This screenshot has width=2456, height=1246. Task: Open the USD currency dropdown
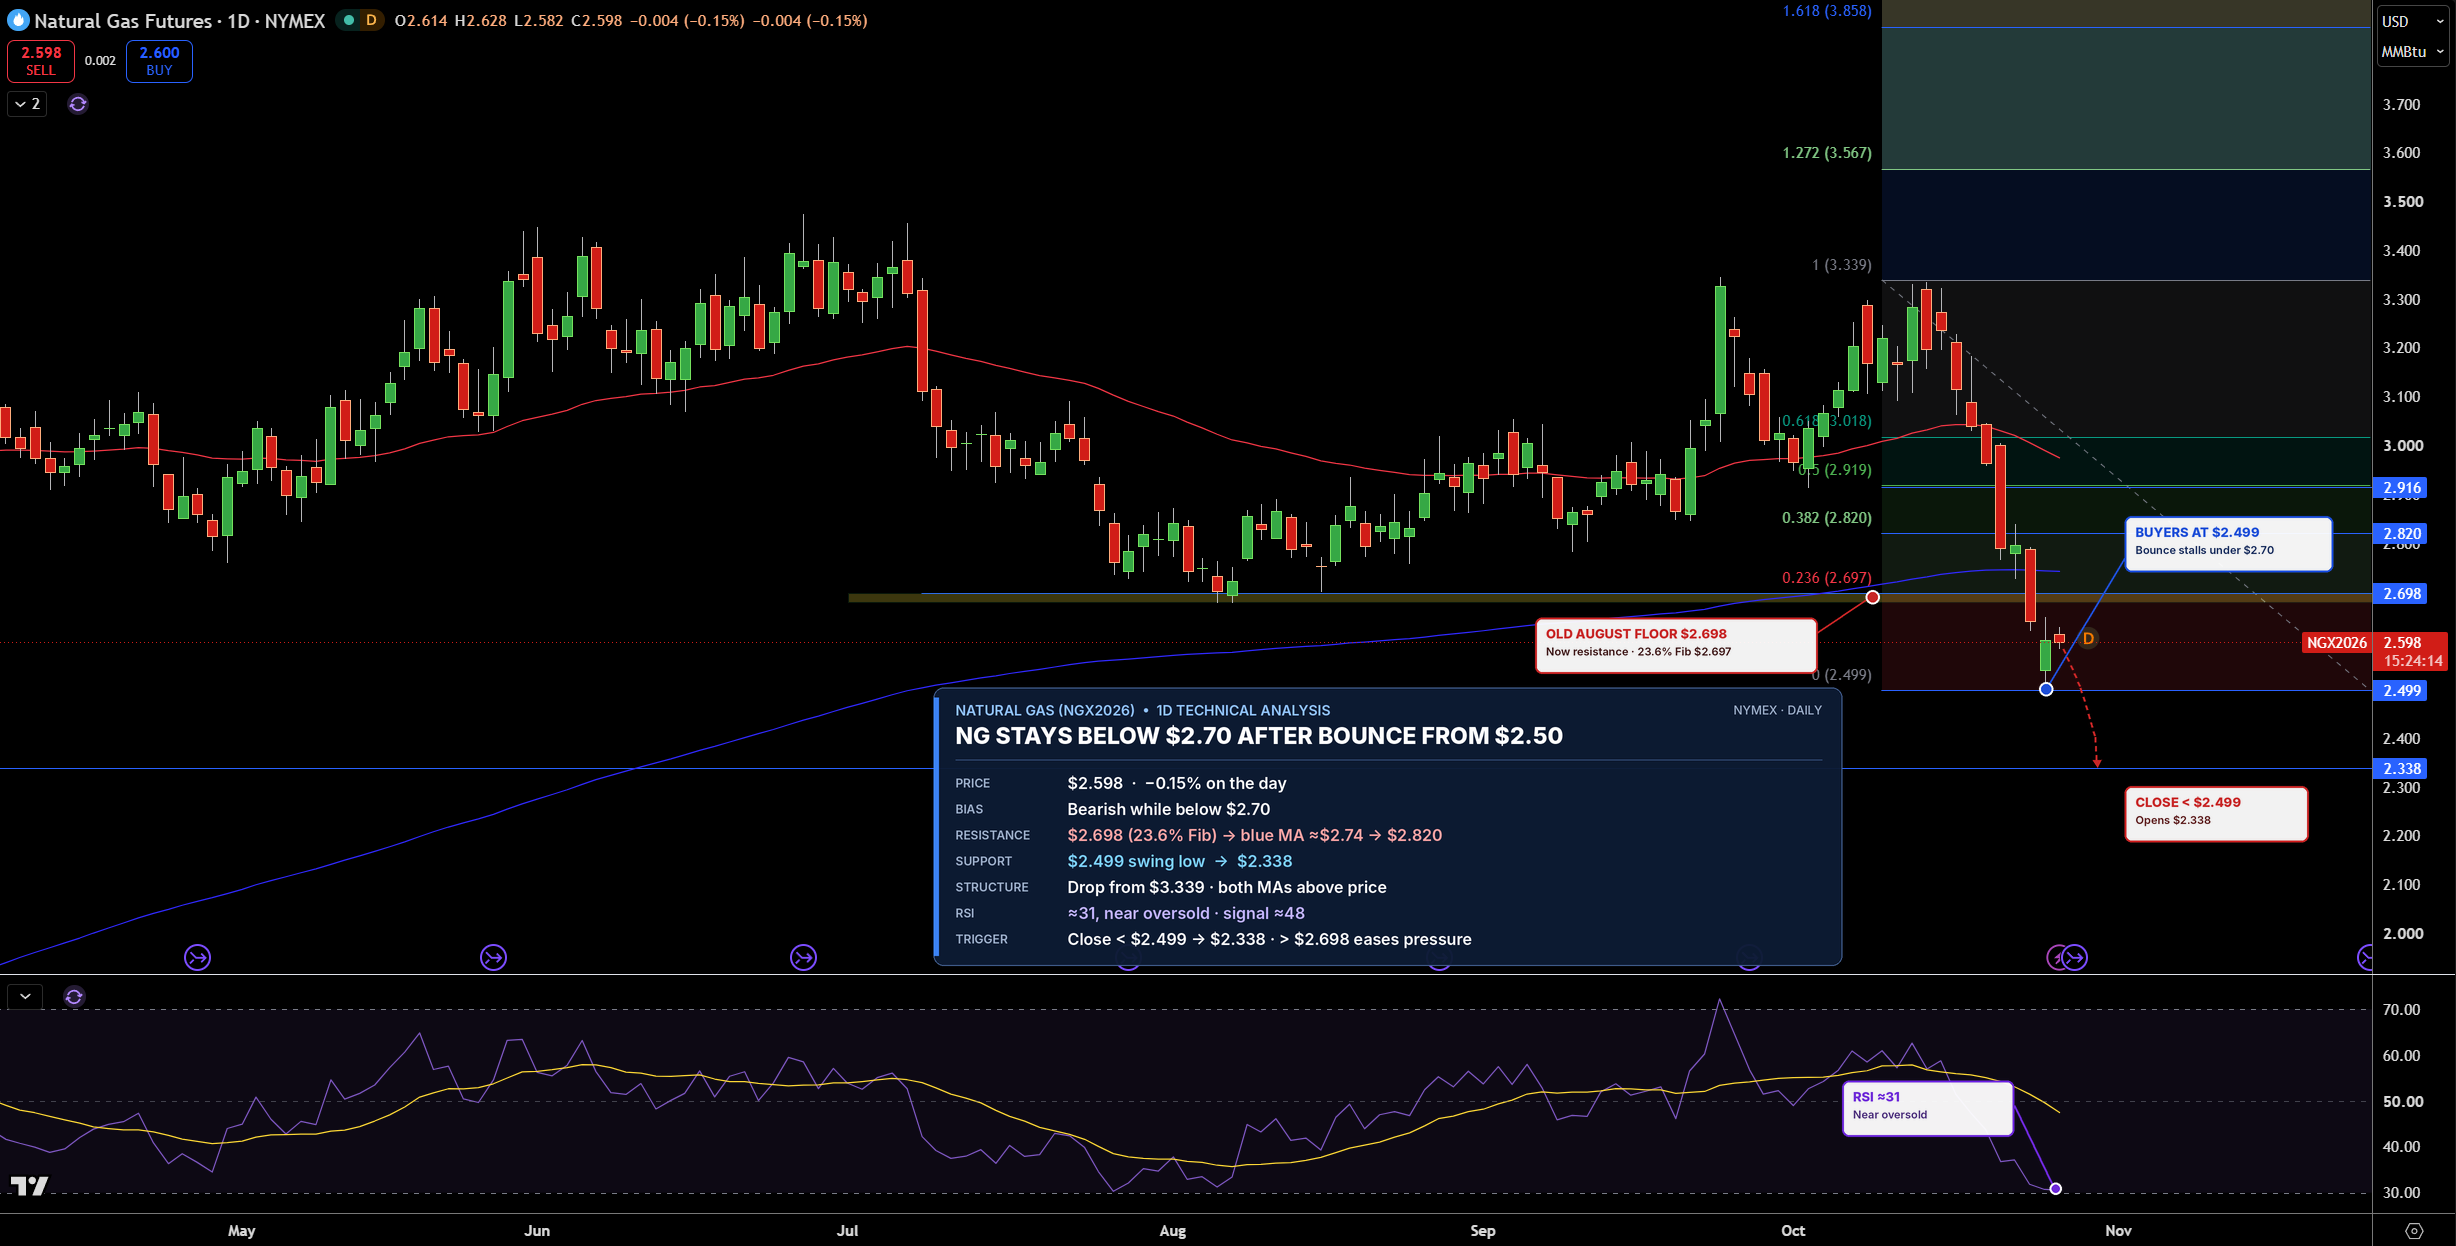[x=2411, y=21]
